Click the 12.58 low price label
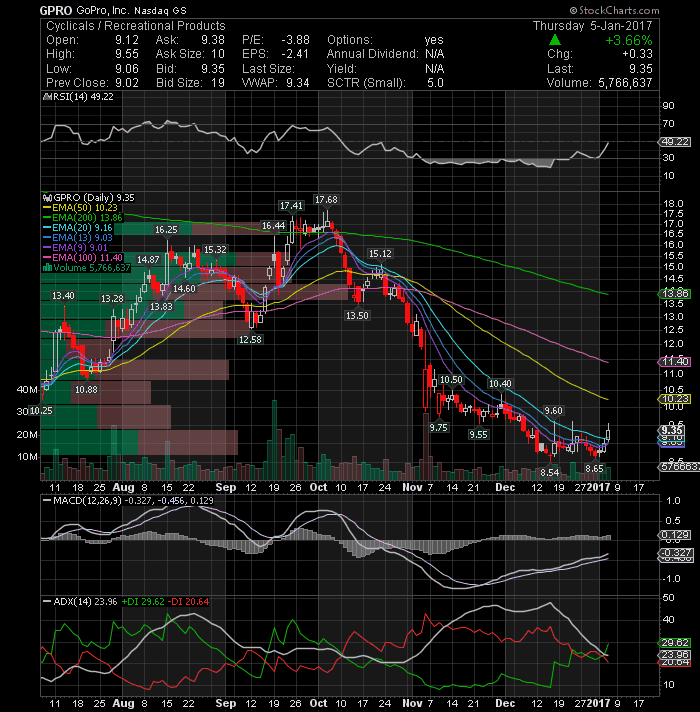This screenshot has height=712, width=700. coord(250,339)
